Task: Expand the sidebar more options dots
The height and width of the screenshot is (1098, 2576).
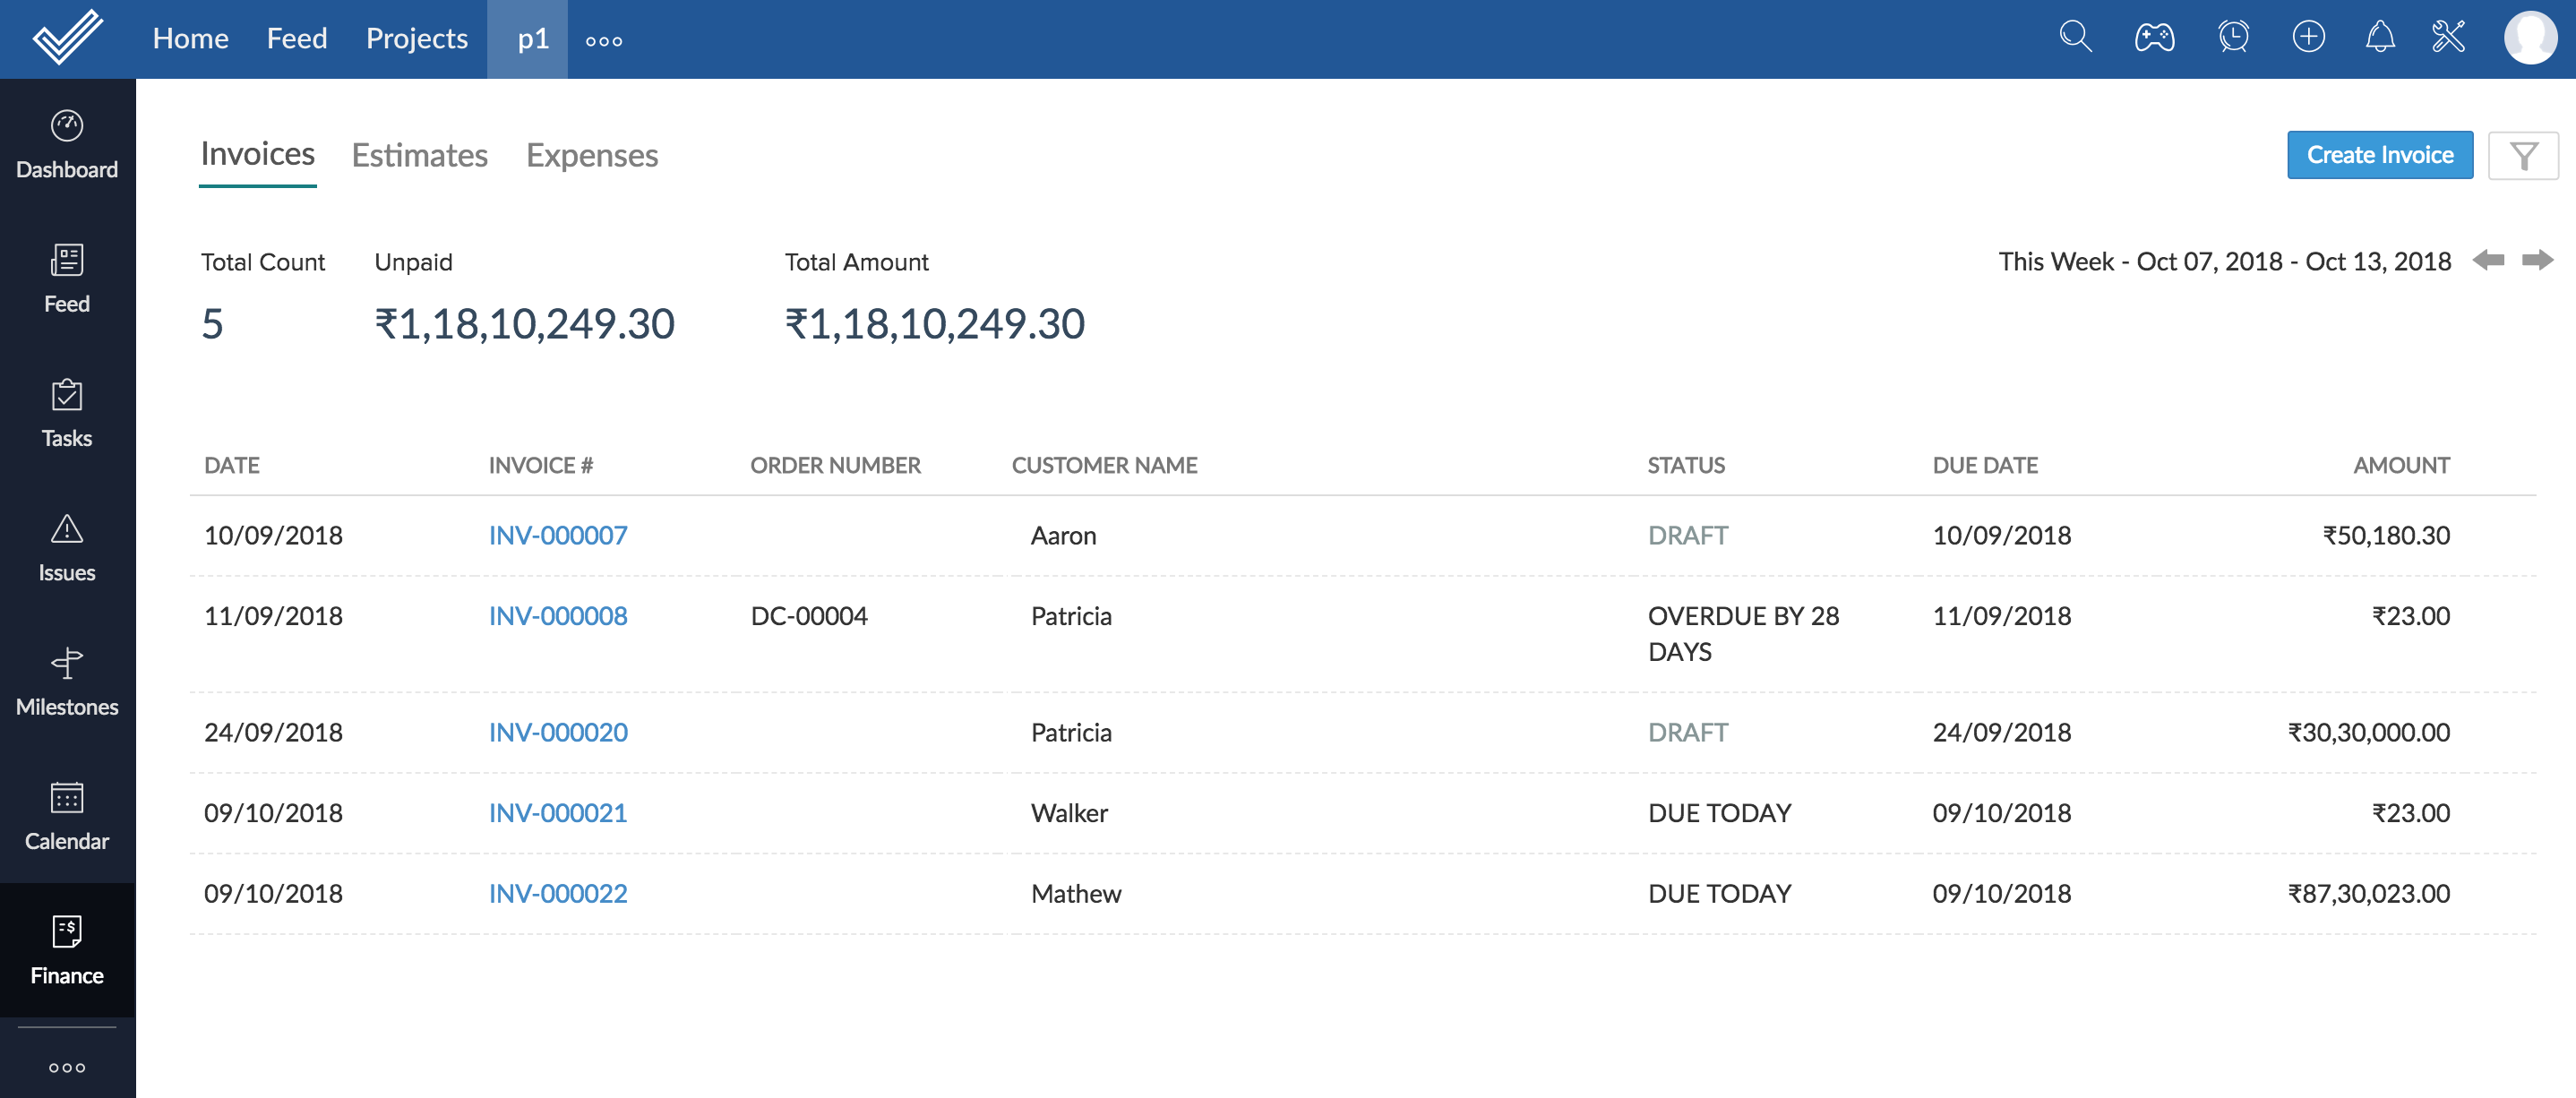Action: pyautogui.click(x=67, y=1067)
